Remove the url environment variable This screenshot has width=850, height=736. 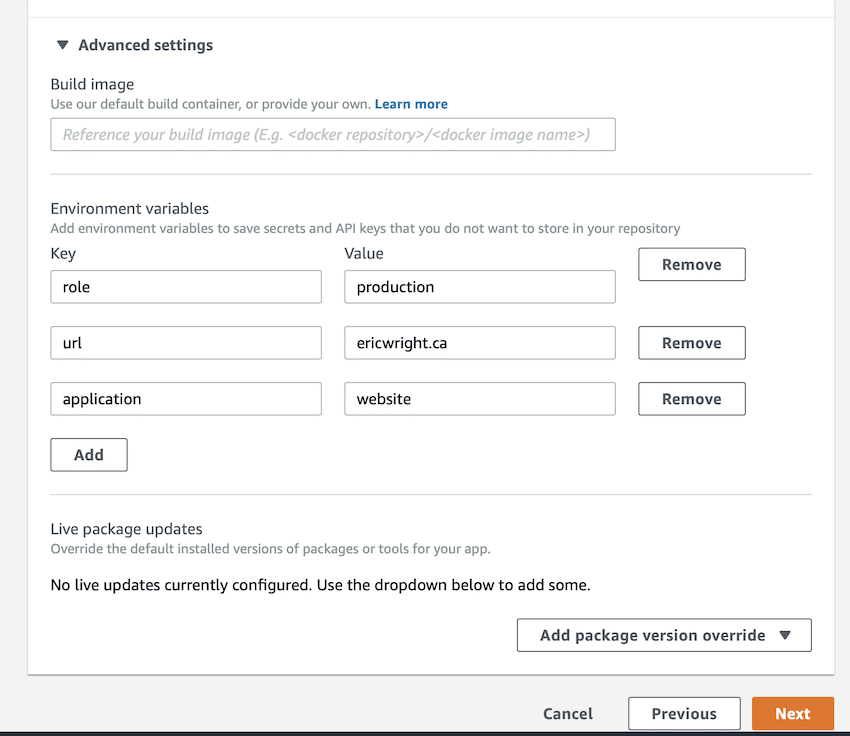[x=691, y=343]
